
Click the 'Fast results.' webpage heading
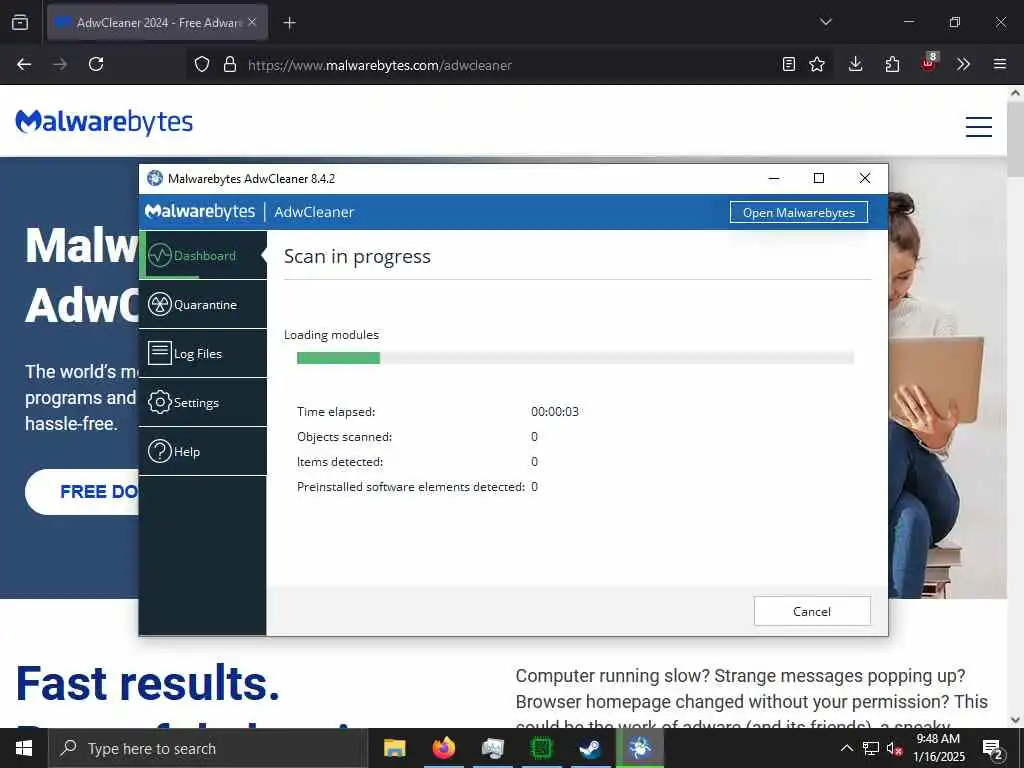(x=148, y=683)
